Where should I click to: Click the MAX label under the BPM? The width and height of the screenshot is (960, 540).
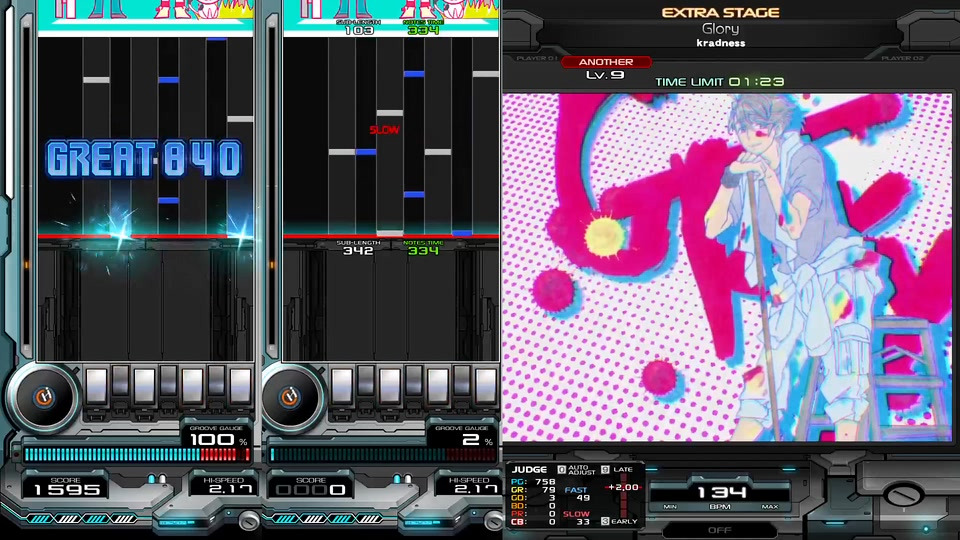coord(770,507)
